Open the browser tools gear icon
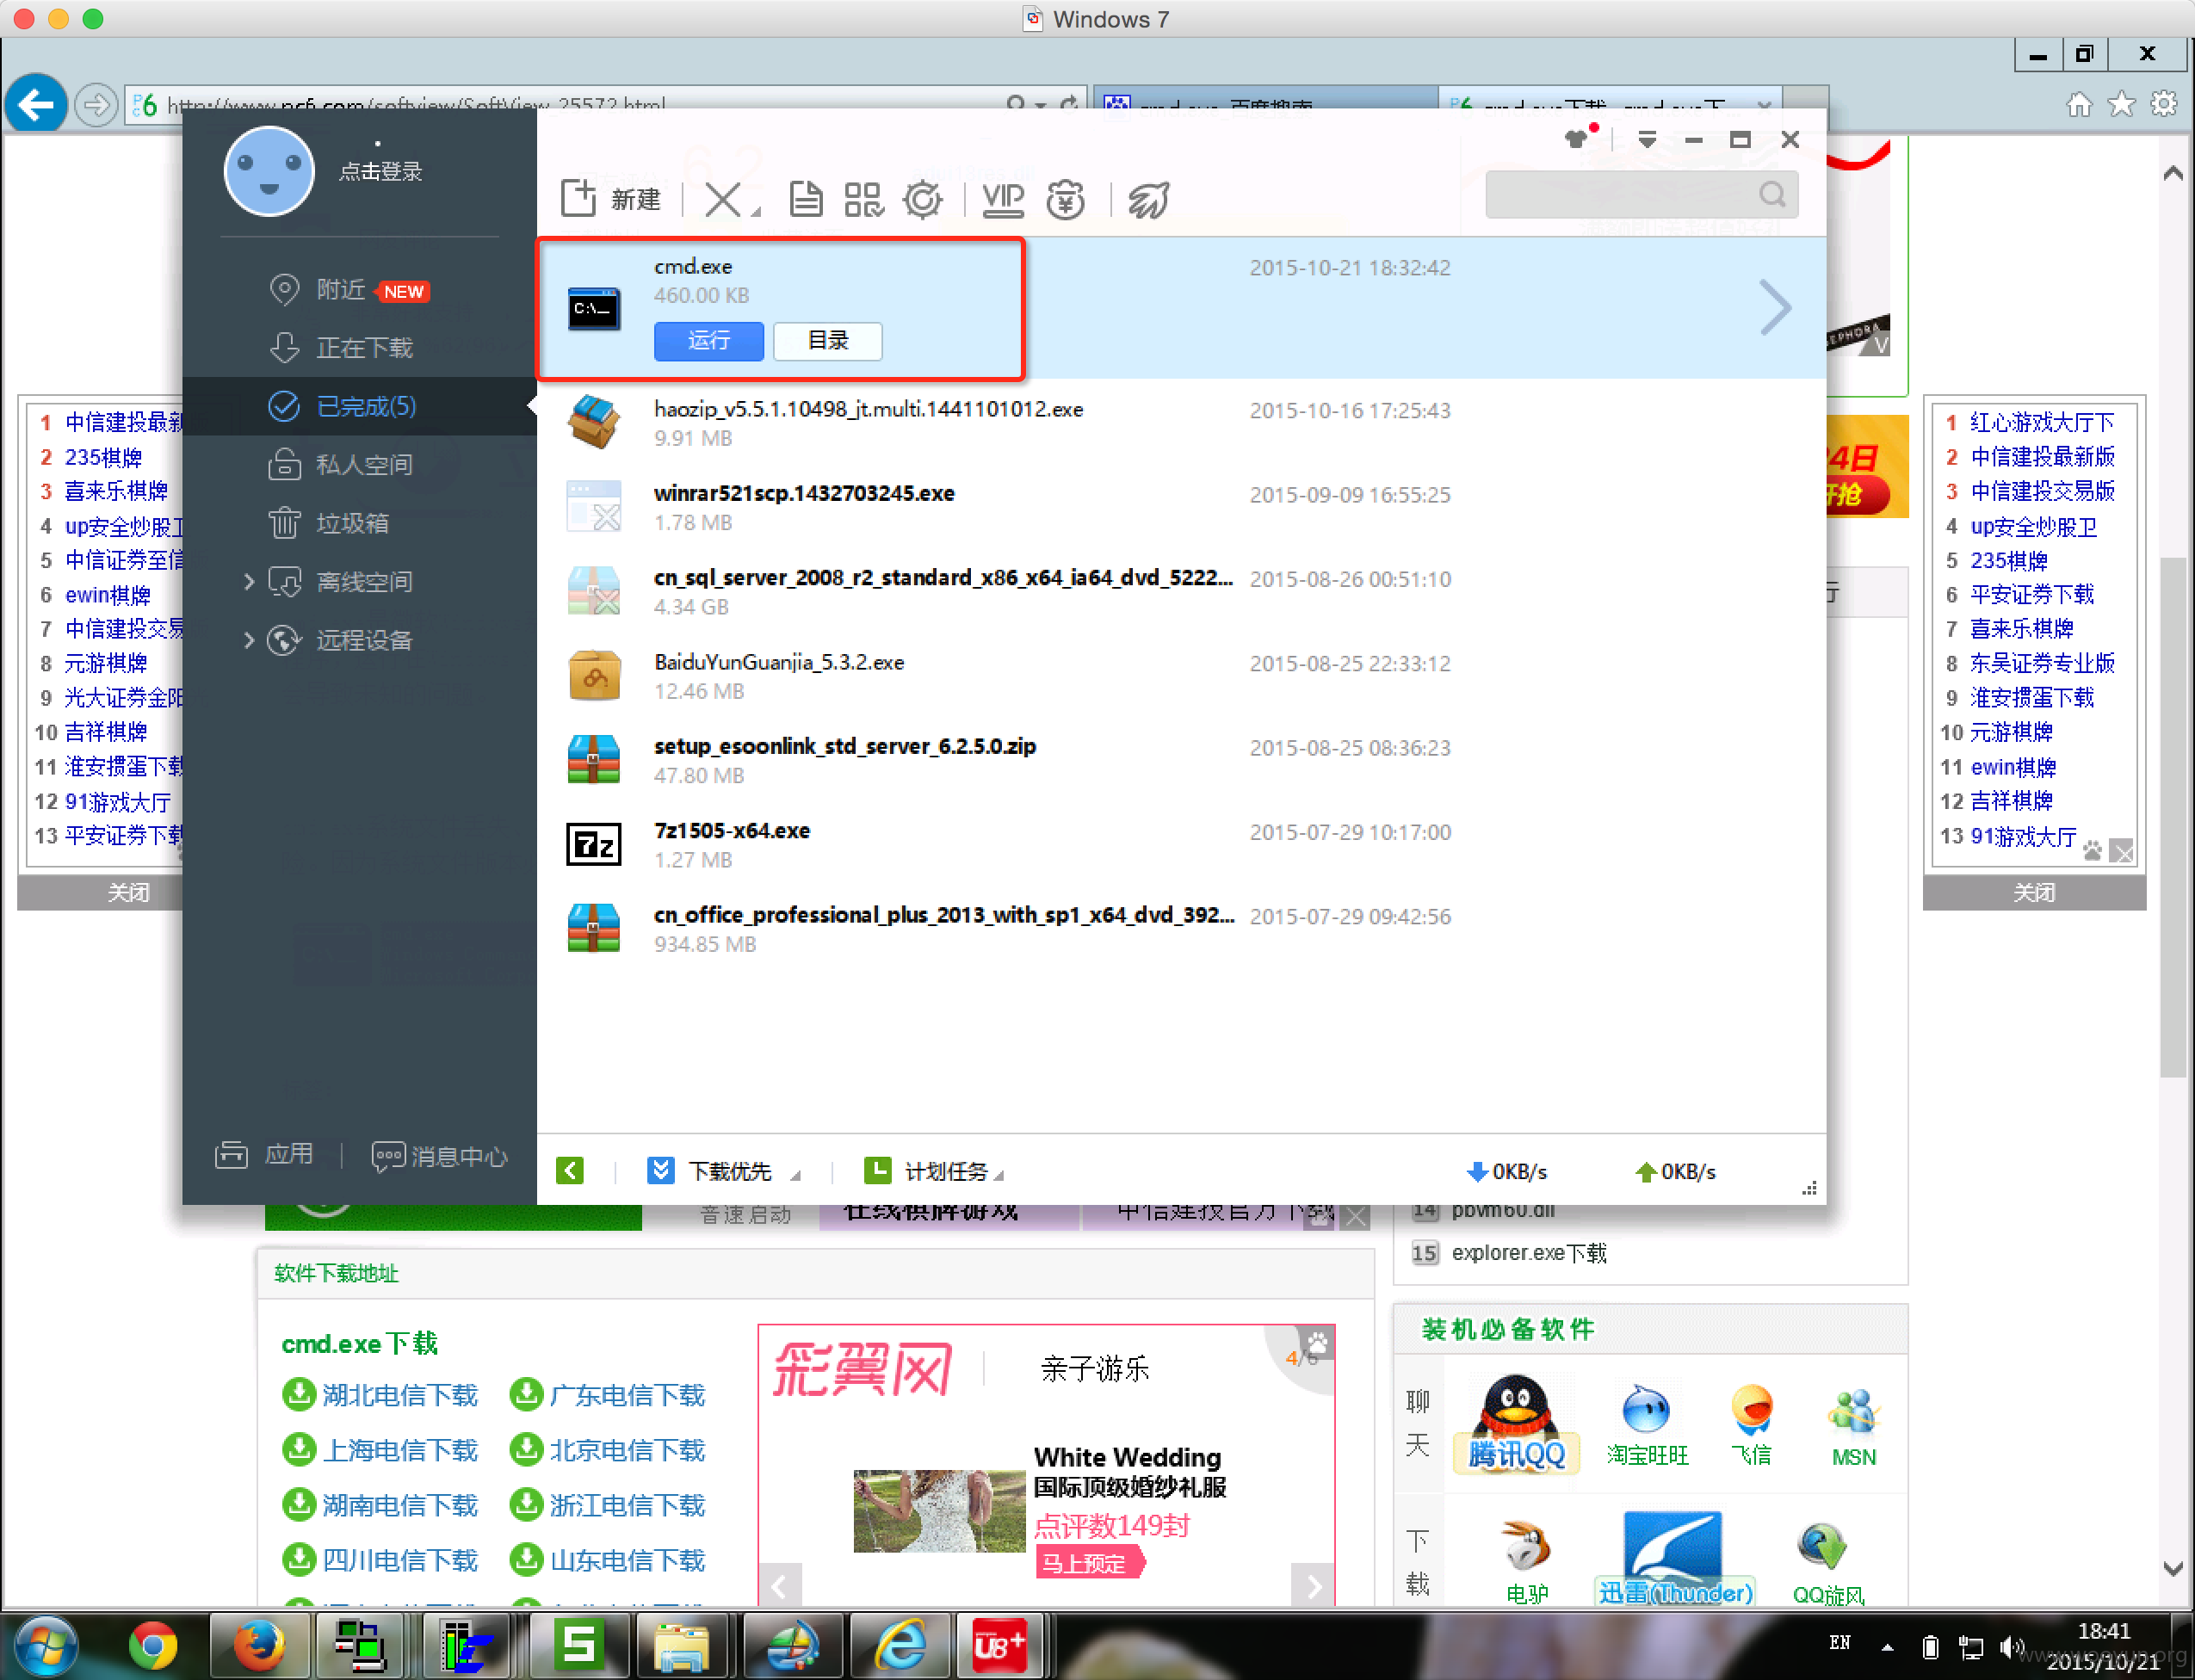Screen dimensions: 2195x1680 pyautogui.click(x=2164, y=104)
